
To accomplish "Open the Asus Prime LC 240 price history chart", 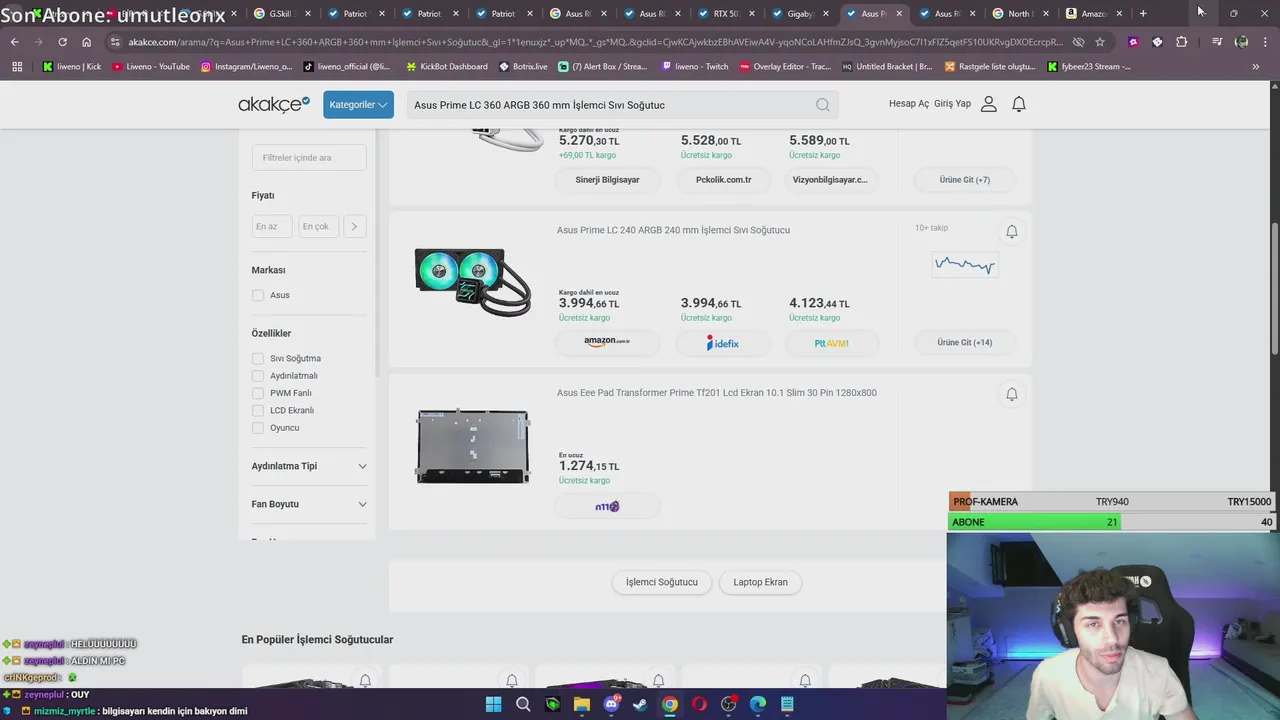I will point(965,265).
